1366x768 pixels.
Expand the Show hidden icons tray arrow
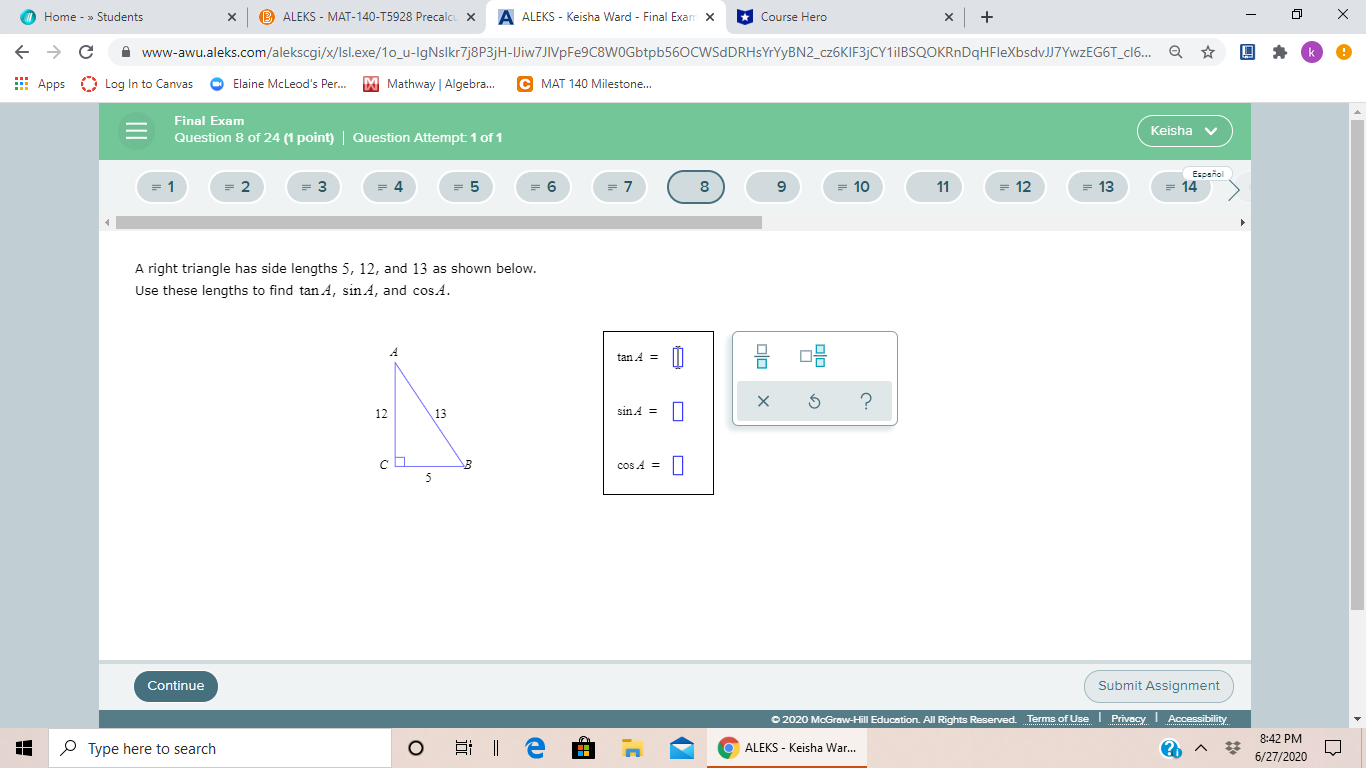pos(1200,748)
